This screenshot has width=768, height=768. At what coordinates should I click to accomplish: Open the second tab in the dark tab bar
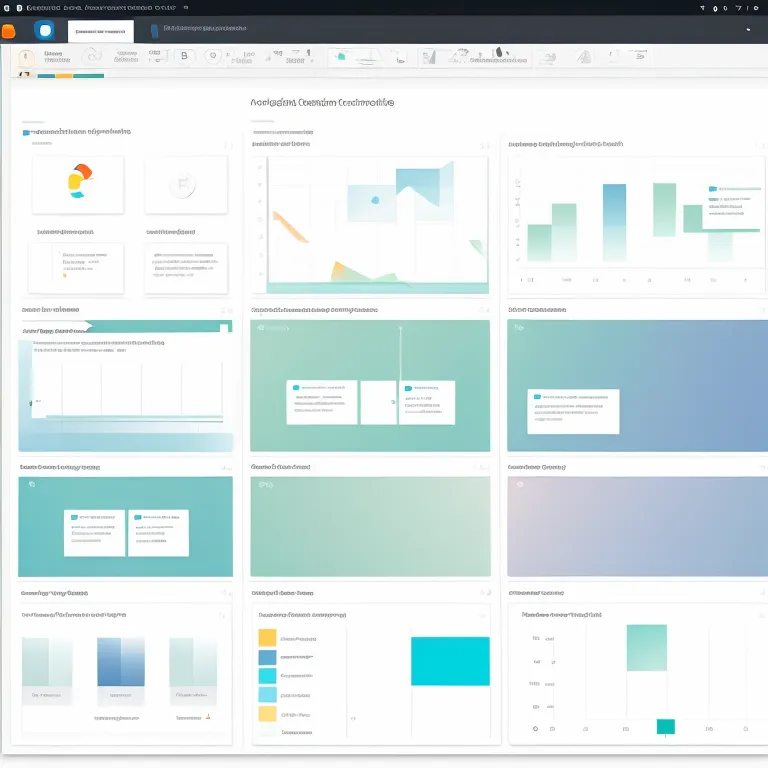coord(200,30)
